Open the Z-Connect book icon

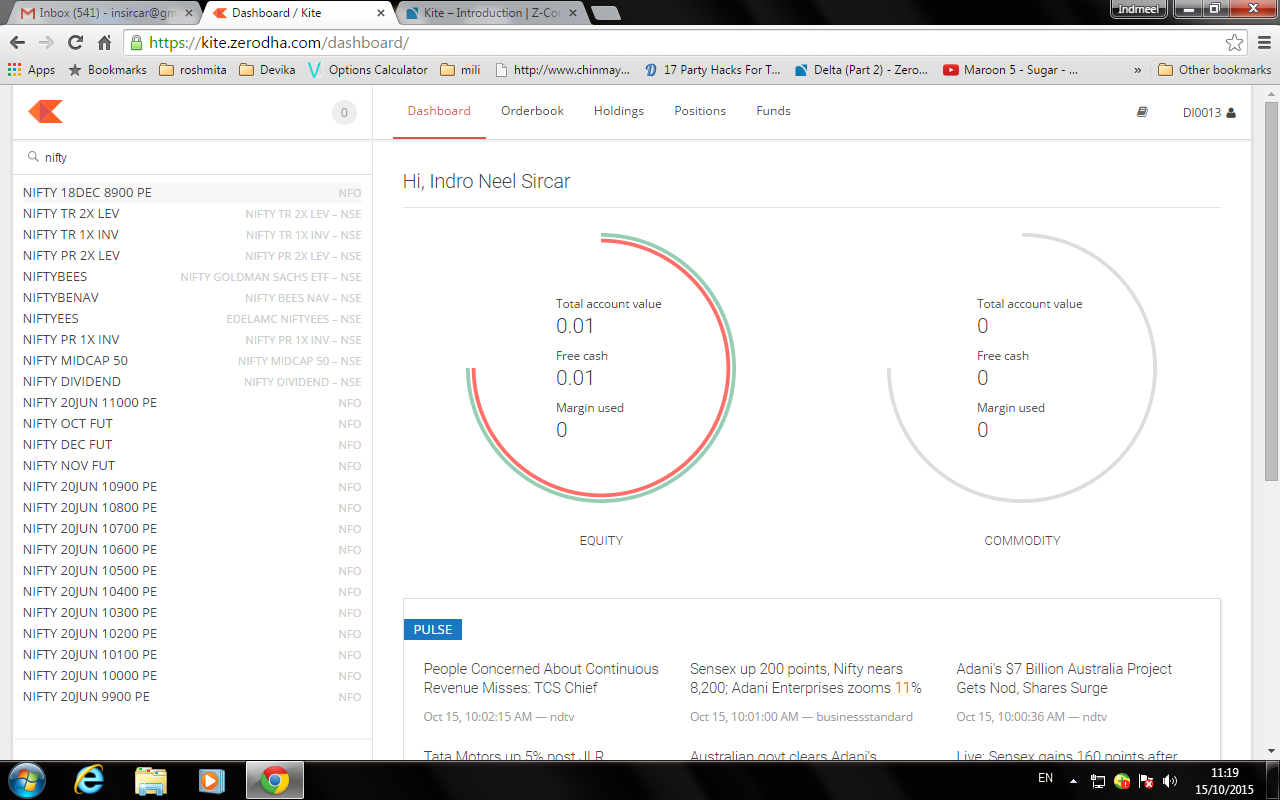pos(1142,112)
